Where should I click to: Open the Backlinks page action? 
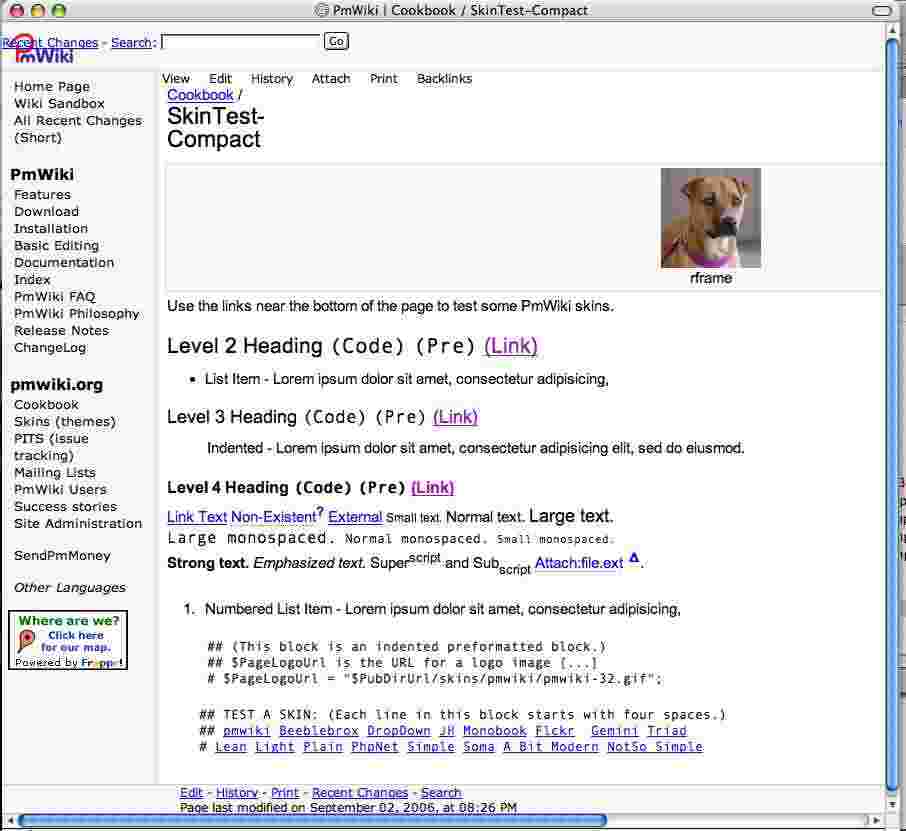point(444,79)
